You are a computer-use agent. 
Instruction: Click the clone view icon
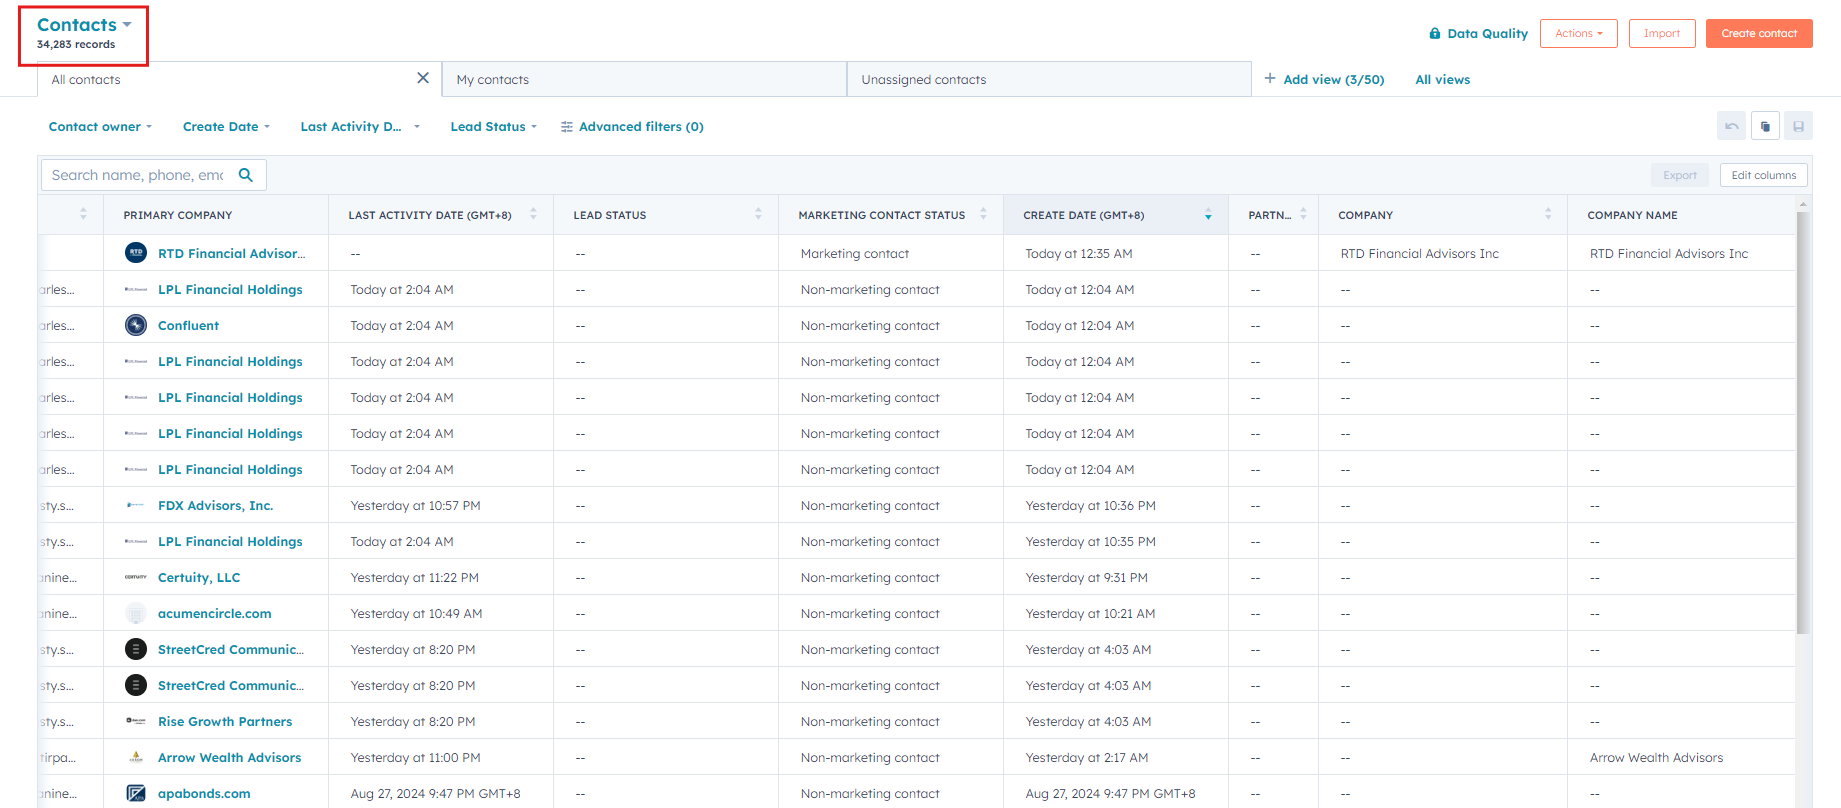[x=1765, y=126]
